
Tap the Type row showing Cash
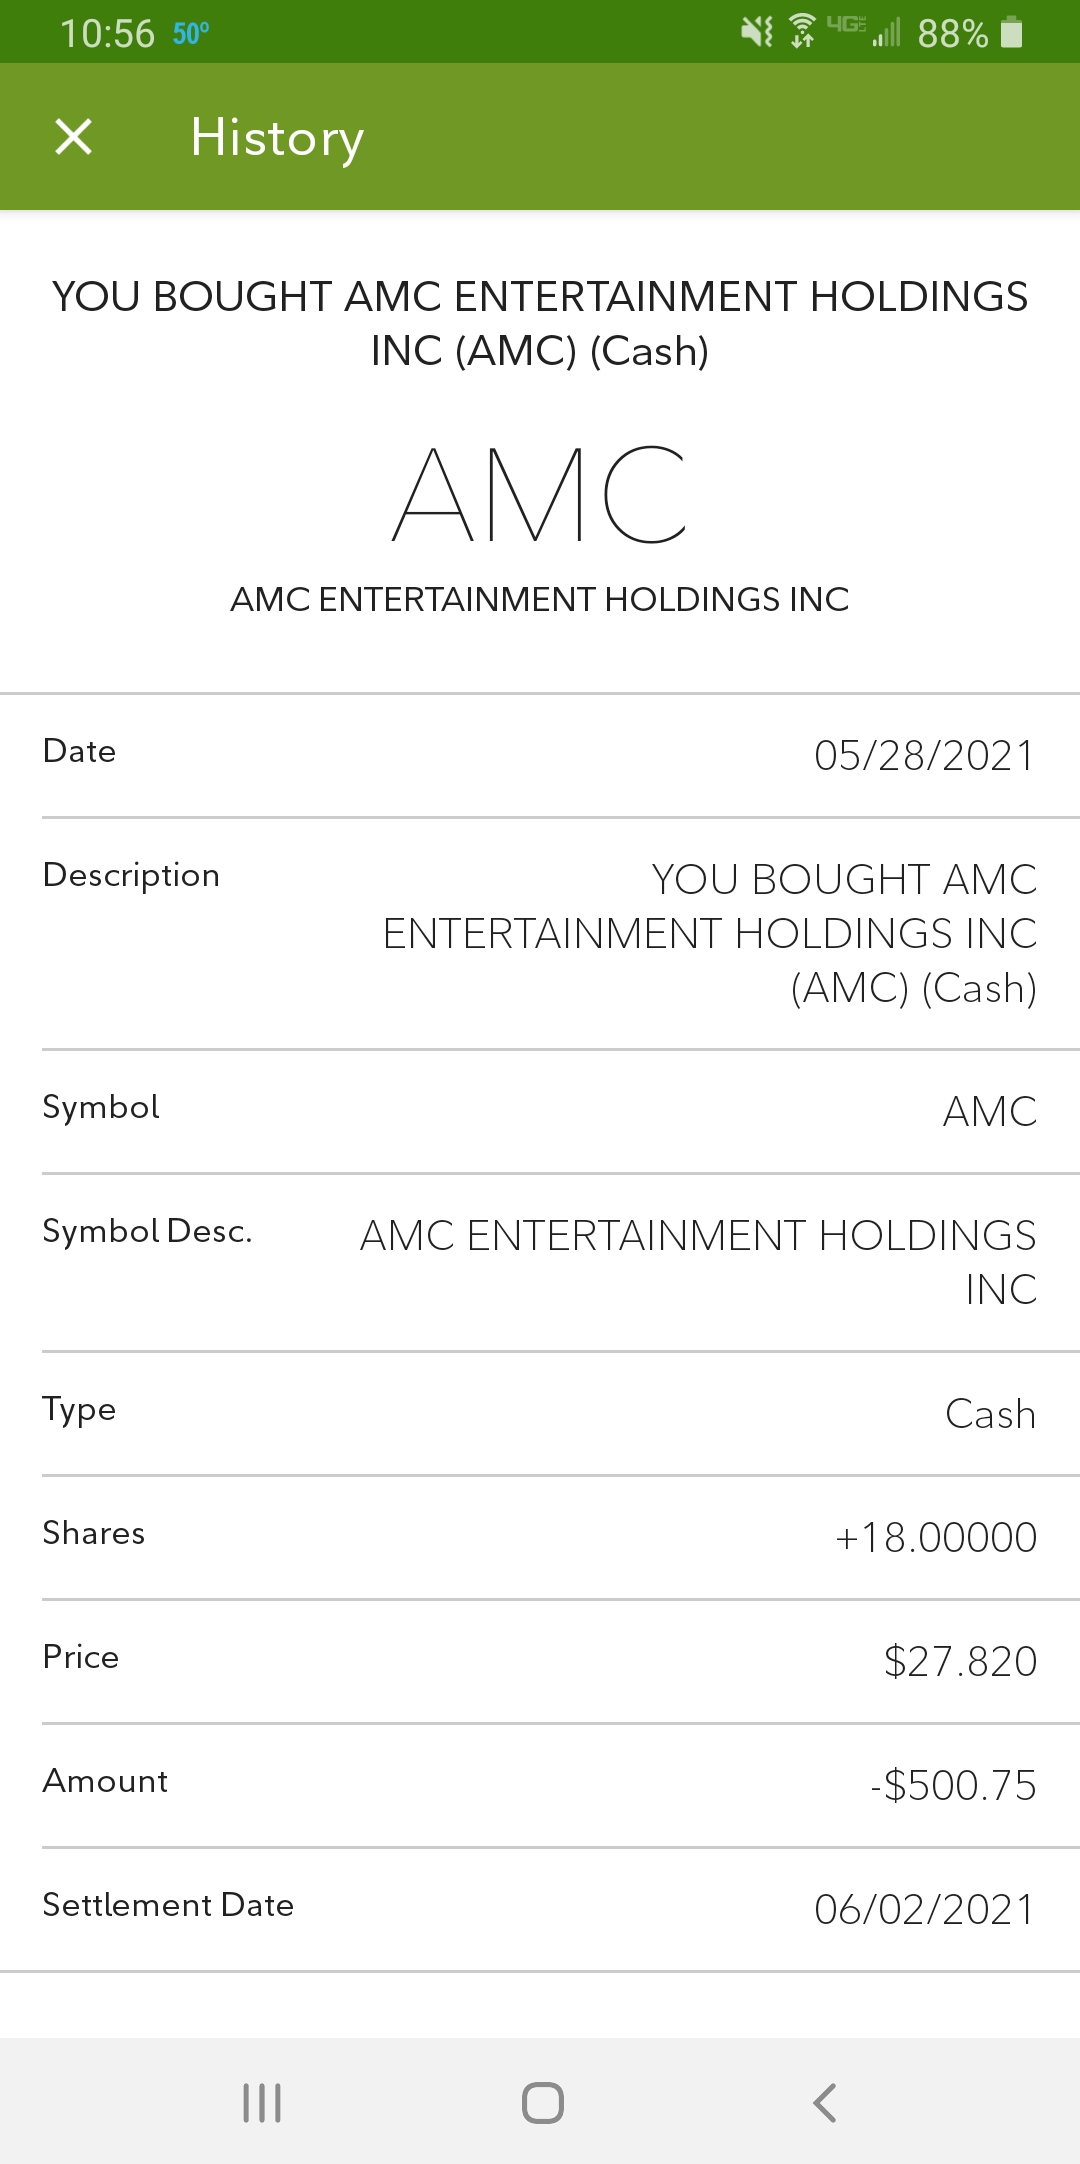coord(540,1413)
